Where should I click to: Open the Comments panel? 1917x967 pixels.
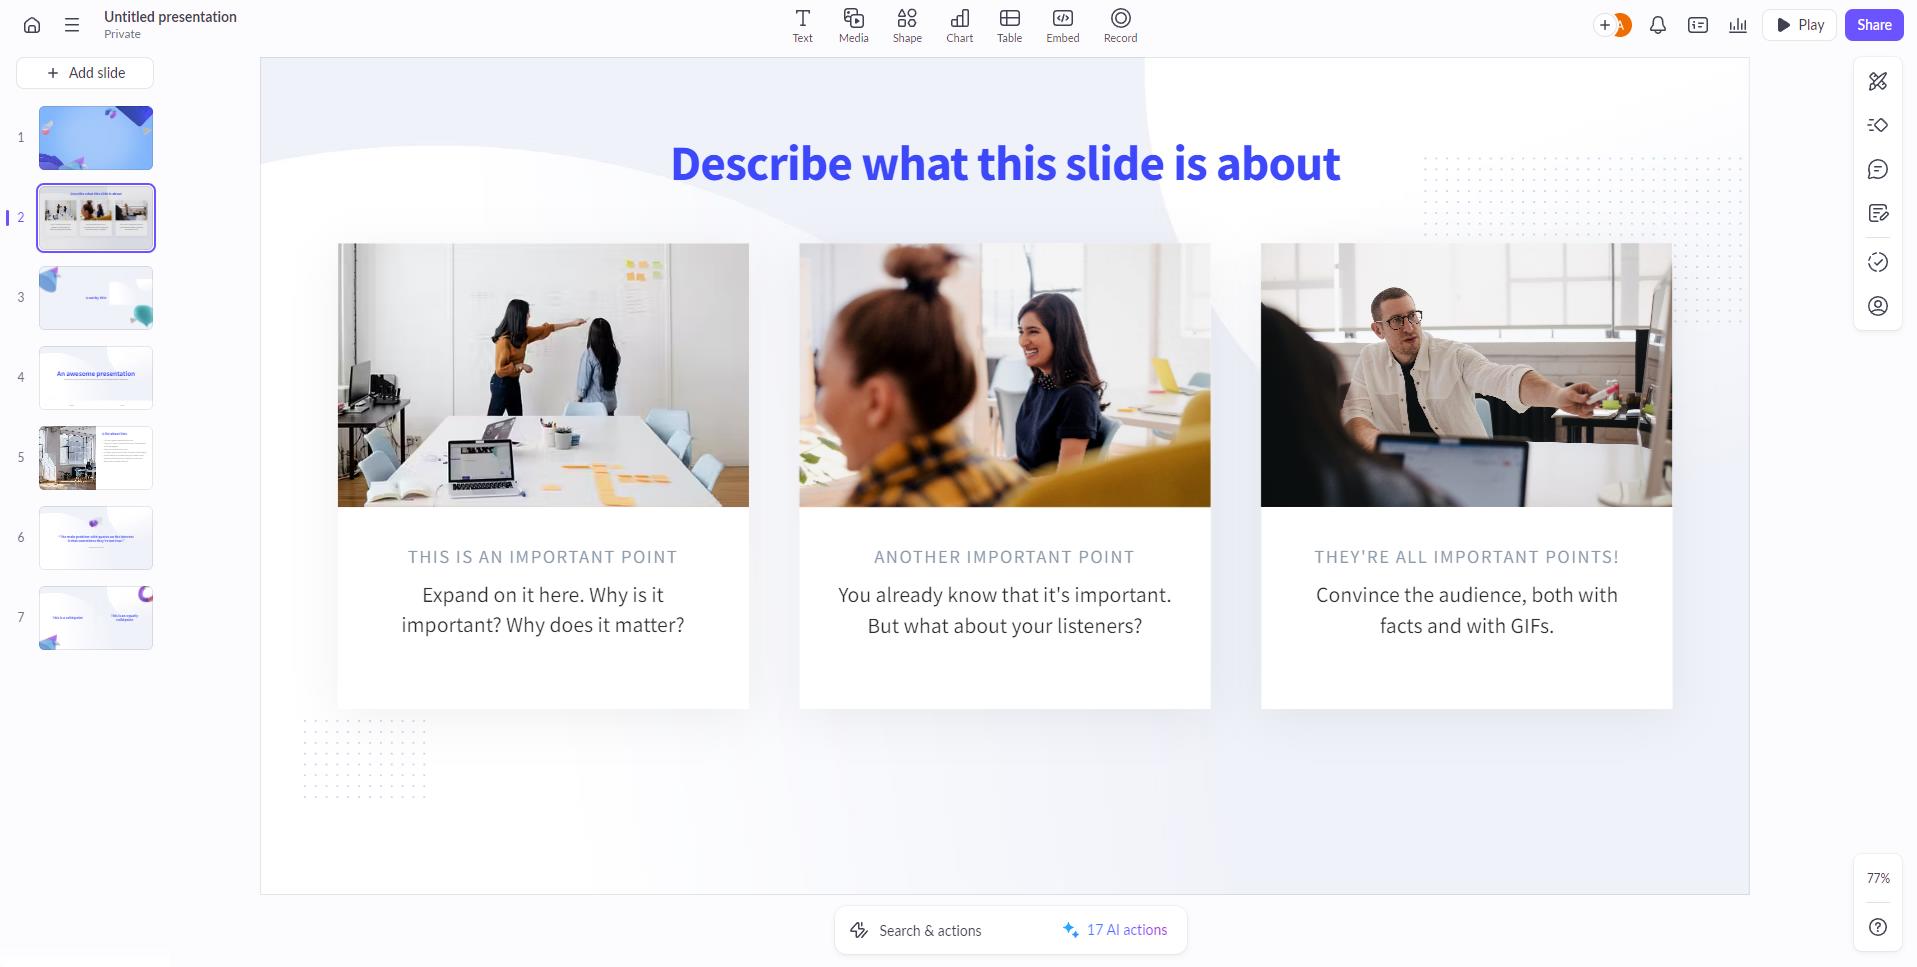click(x=1878, y=169)
